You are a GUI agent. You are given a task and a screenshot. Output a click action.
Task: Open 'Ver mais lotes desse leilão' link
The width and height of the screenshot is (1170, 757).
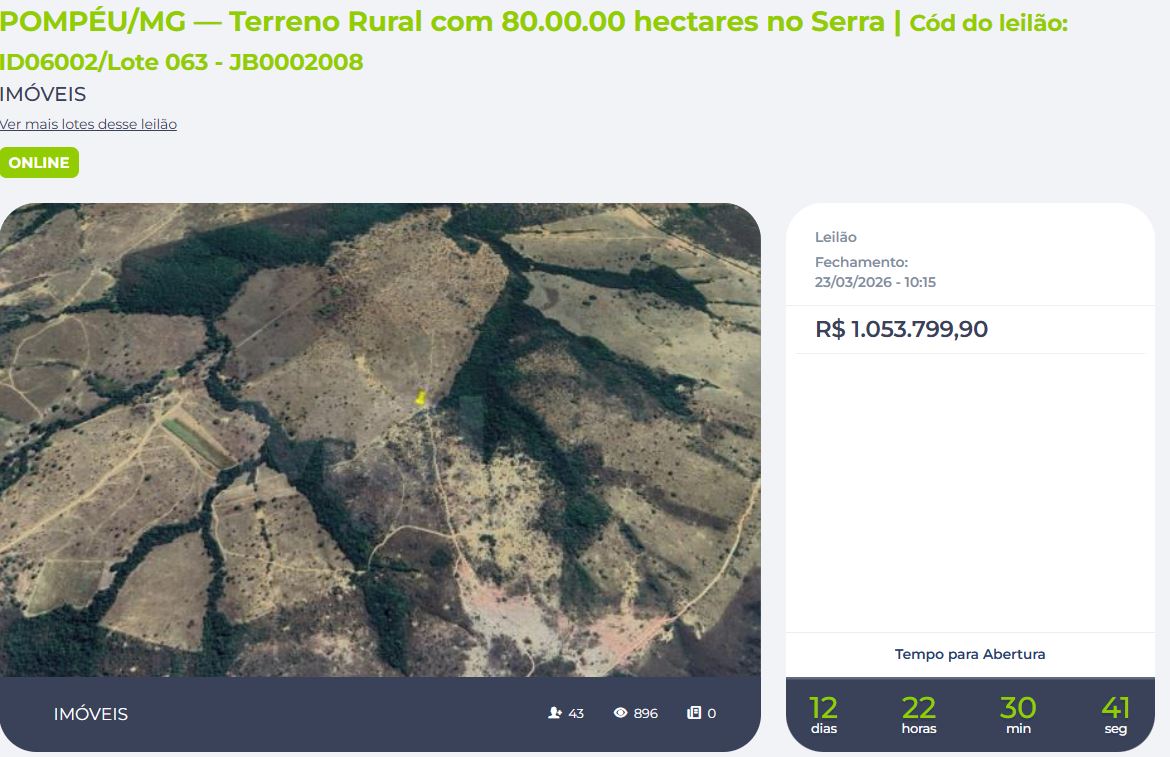(88, 125)
